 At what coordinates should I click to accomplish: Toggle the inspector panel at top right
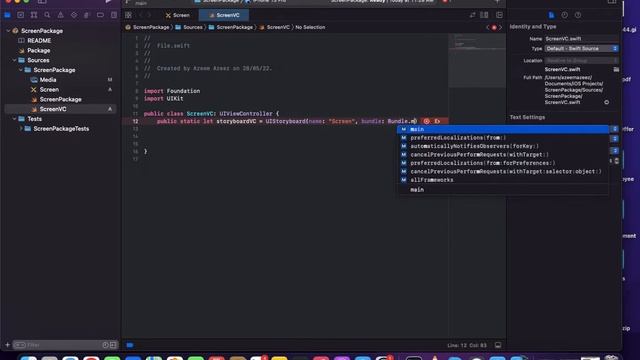click(612, 2)
